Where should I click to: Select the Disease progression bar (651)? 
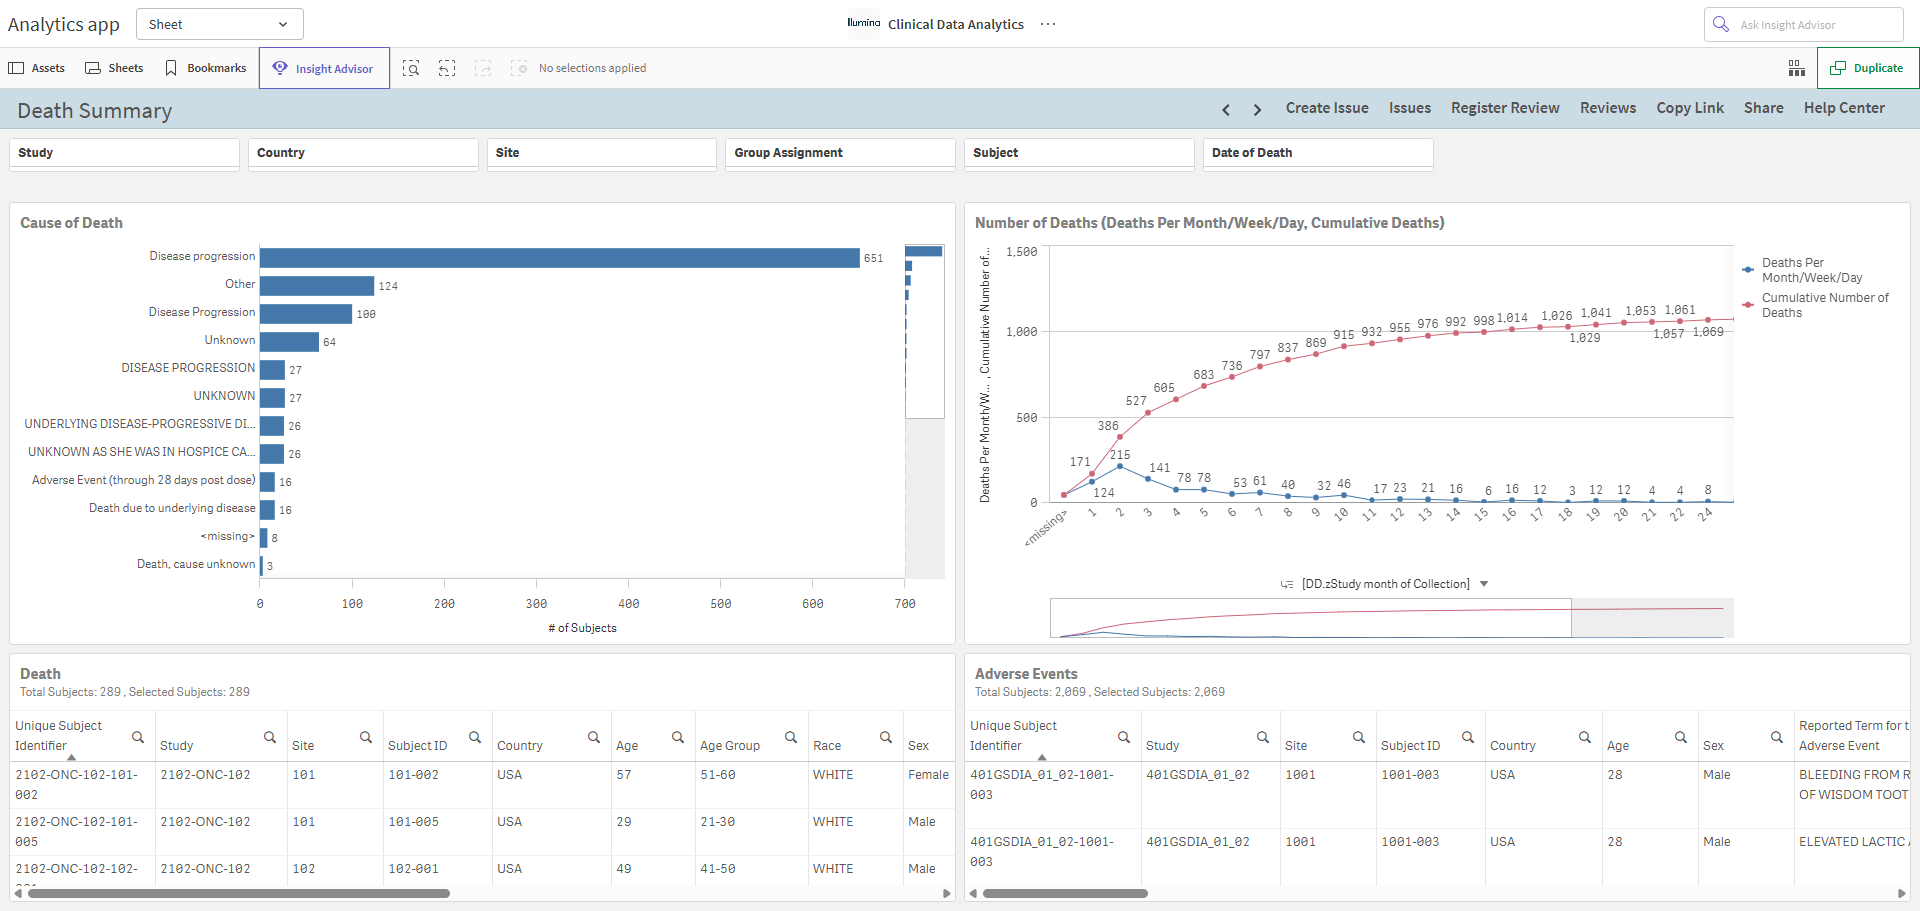[560, 257]
